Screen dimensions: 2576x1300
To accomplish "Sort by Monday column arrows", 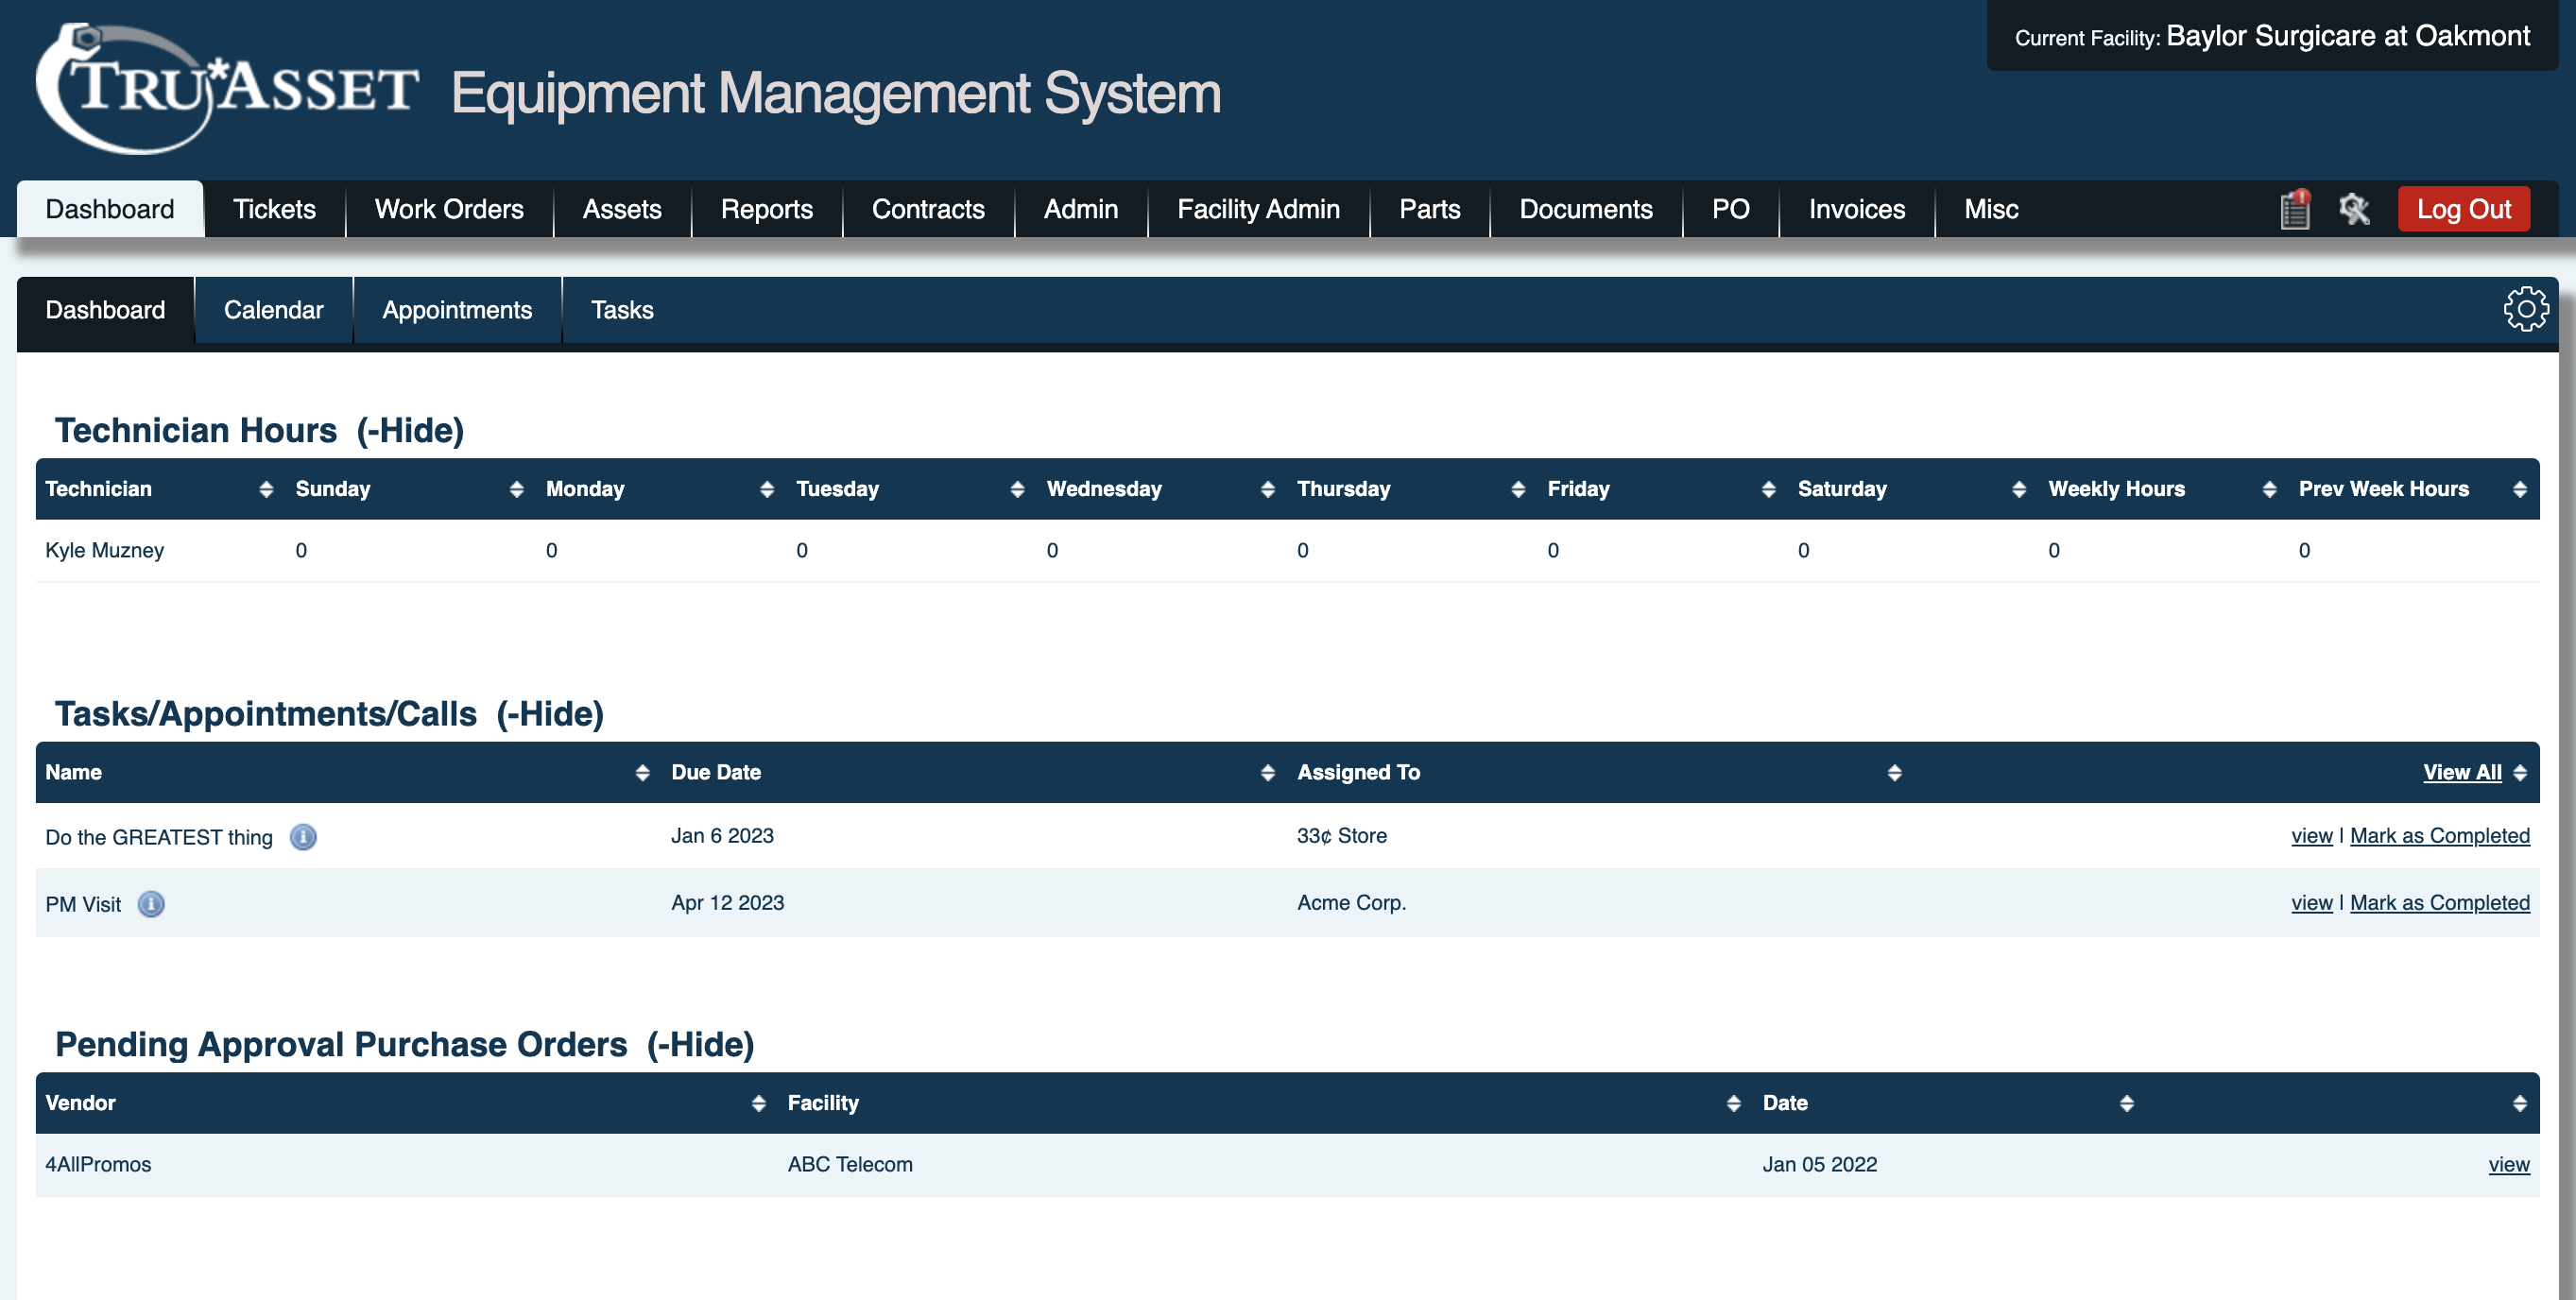I will pos(767,489).
